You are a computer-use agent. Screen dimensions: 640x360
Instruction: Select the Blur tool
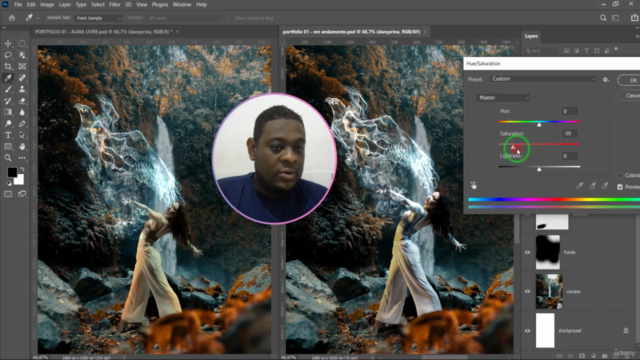22,112
